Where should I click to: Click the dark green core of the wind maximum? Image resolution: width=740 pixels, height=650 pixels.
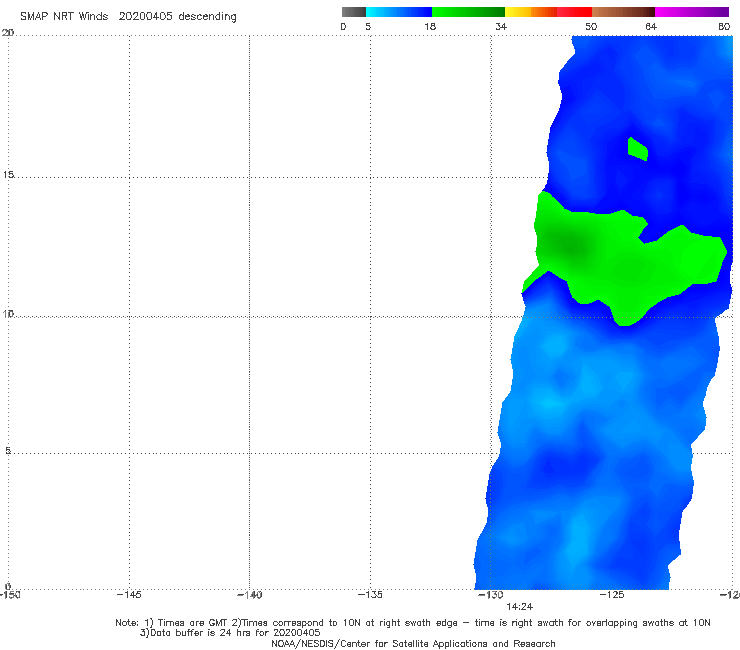point(571,245)
